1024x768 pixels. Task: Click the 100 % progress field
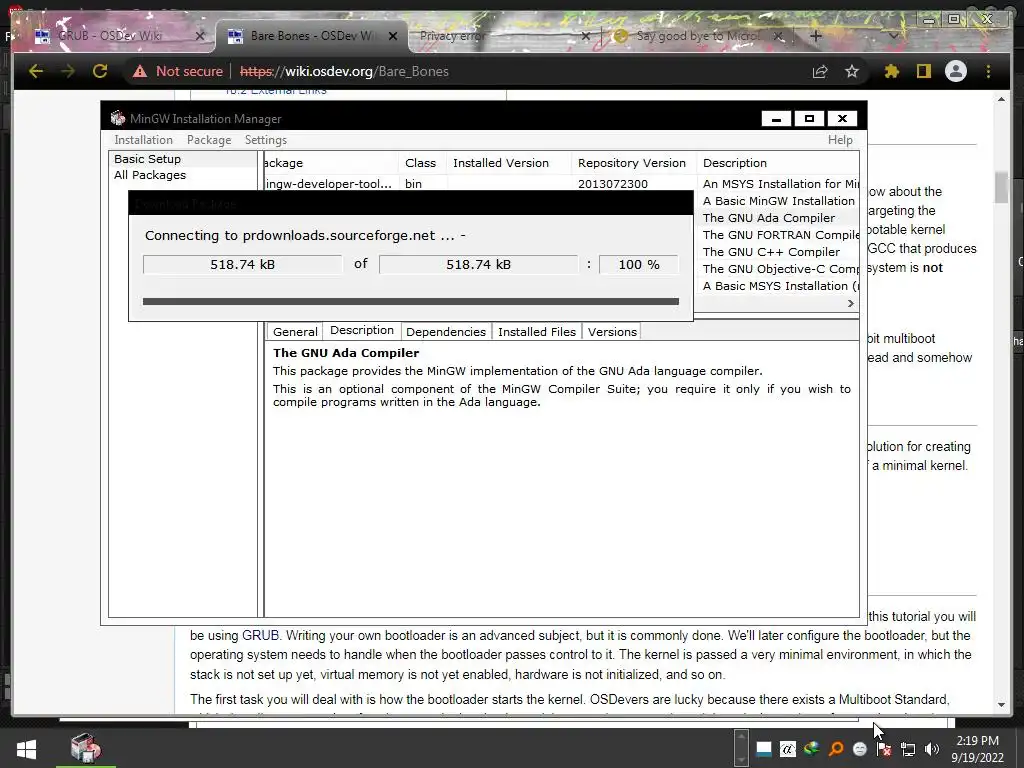[639, 264]
